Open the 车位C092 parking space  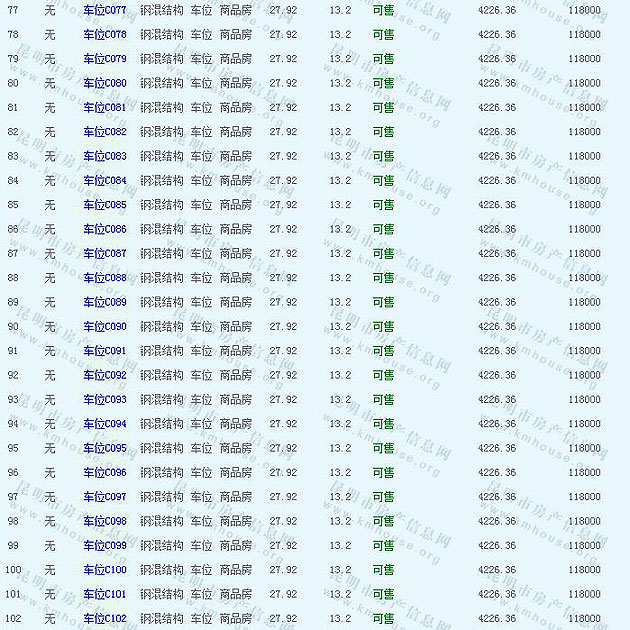click(105, 375)
